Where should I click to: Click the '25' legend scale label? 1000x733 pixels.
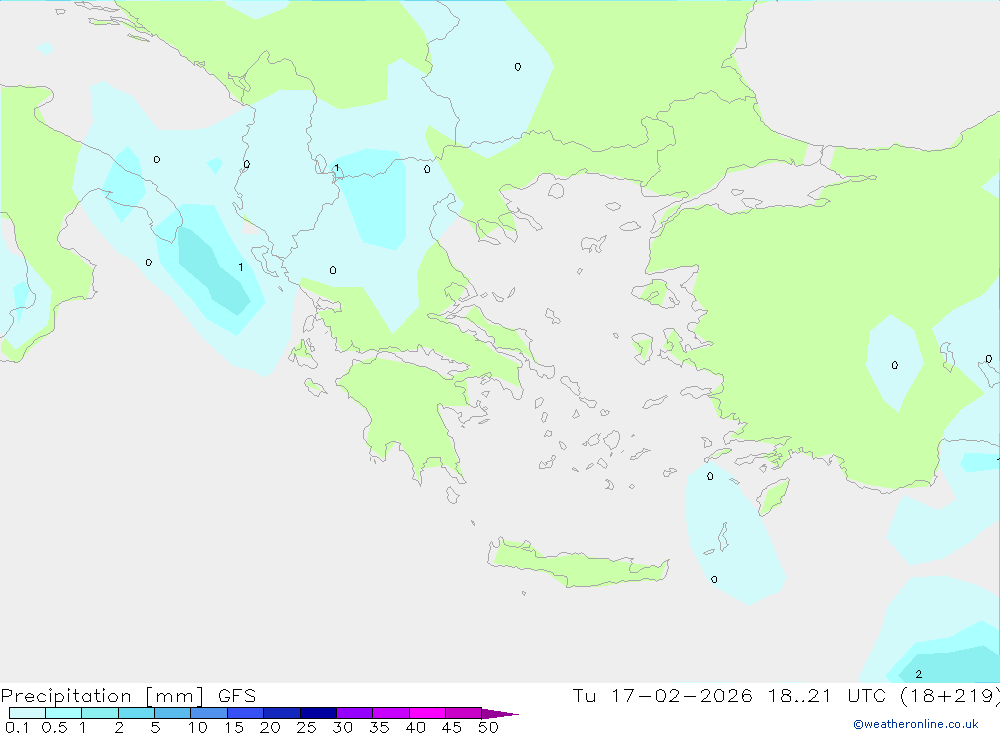307,727
